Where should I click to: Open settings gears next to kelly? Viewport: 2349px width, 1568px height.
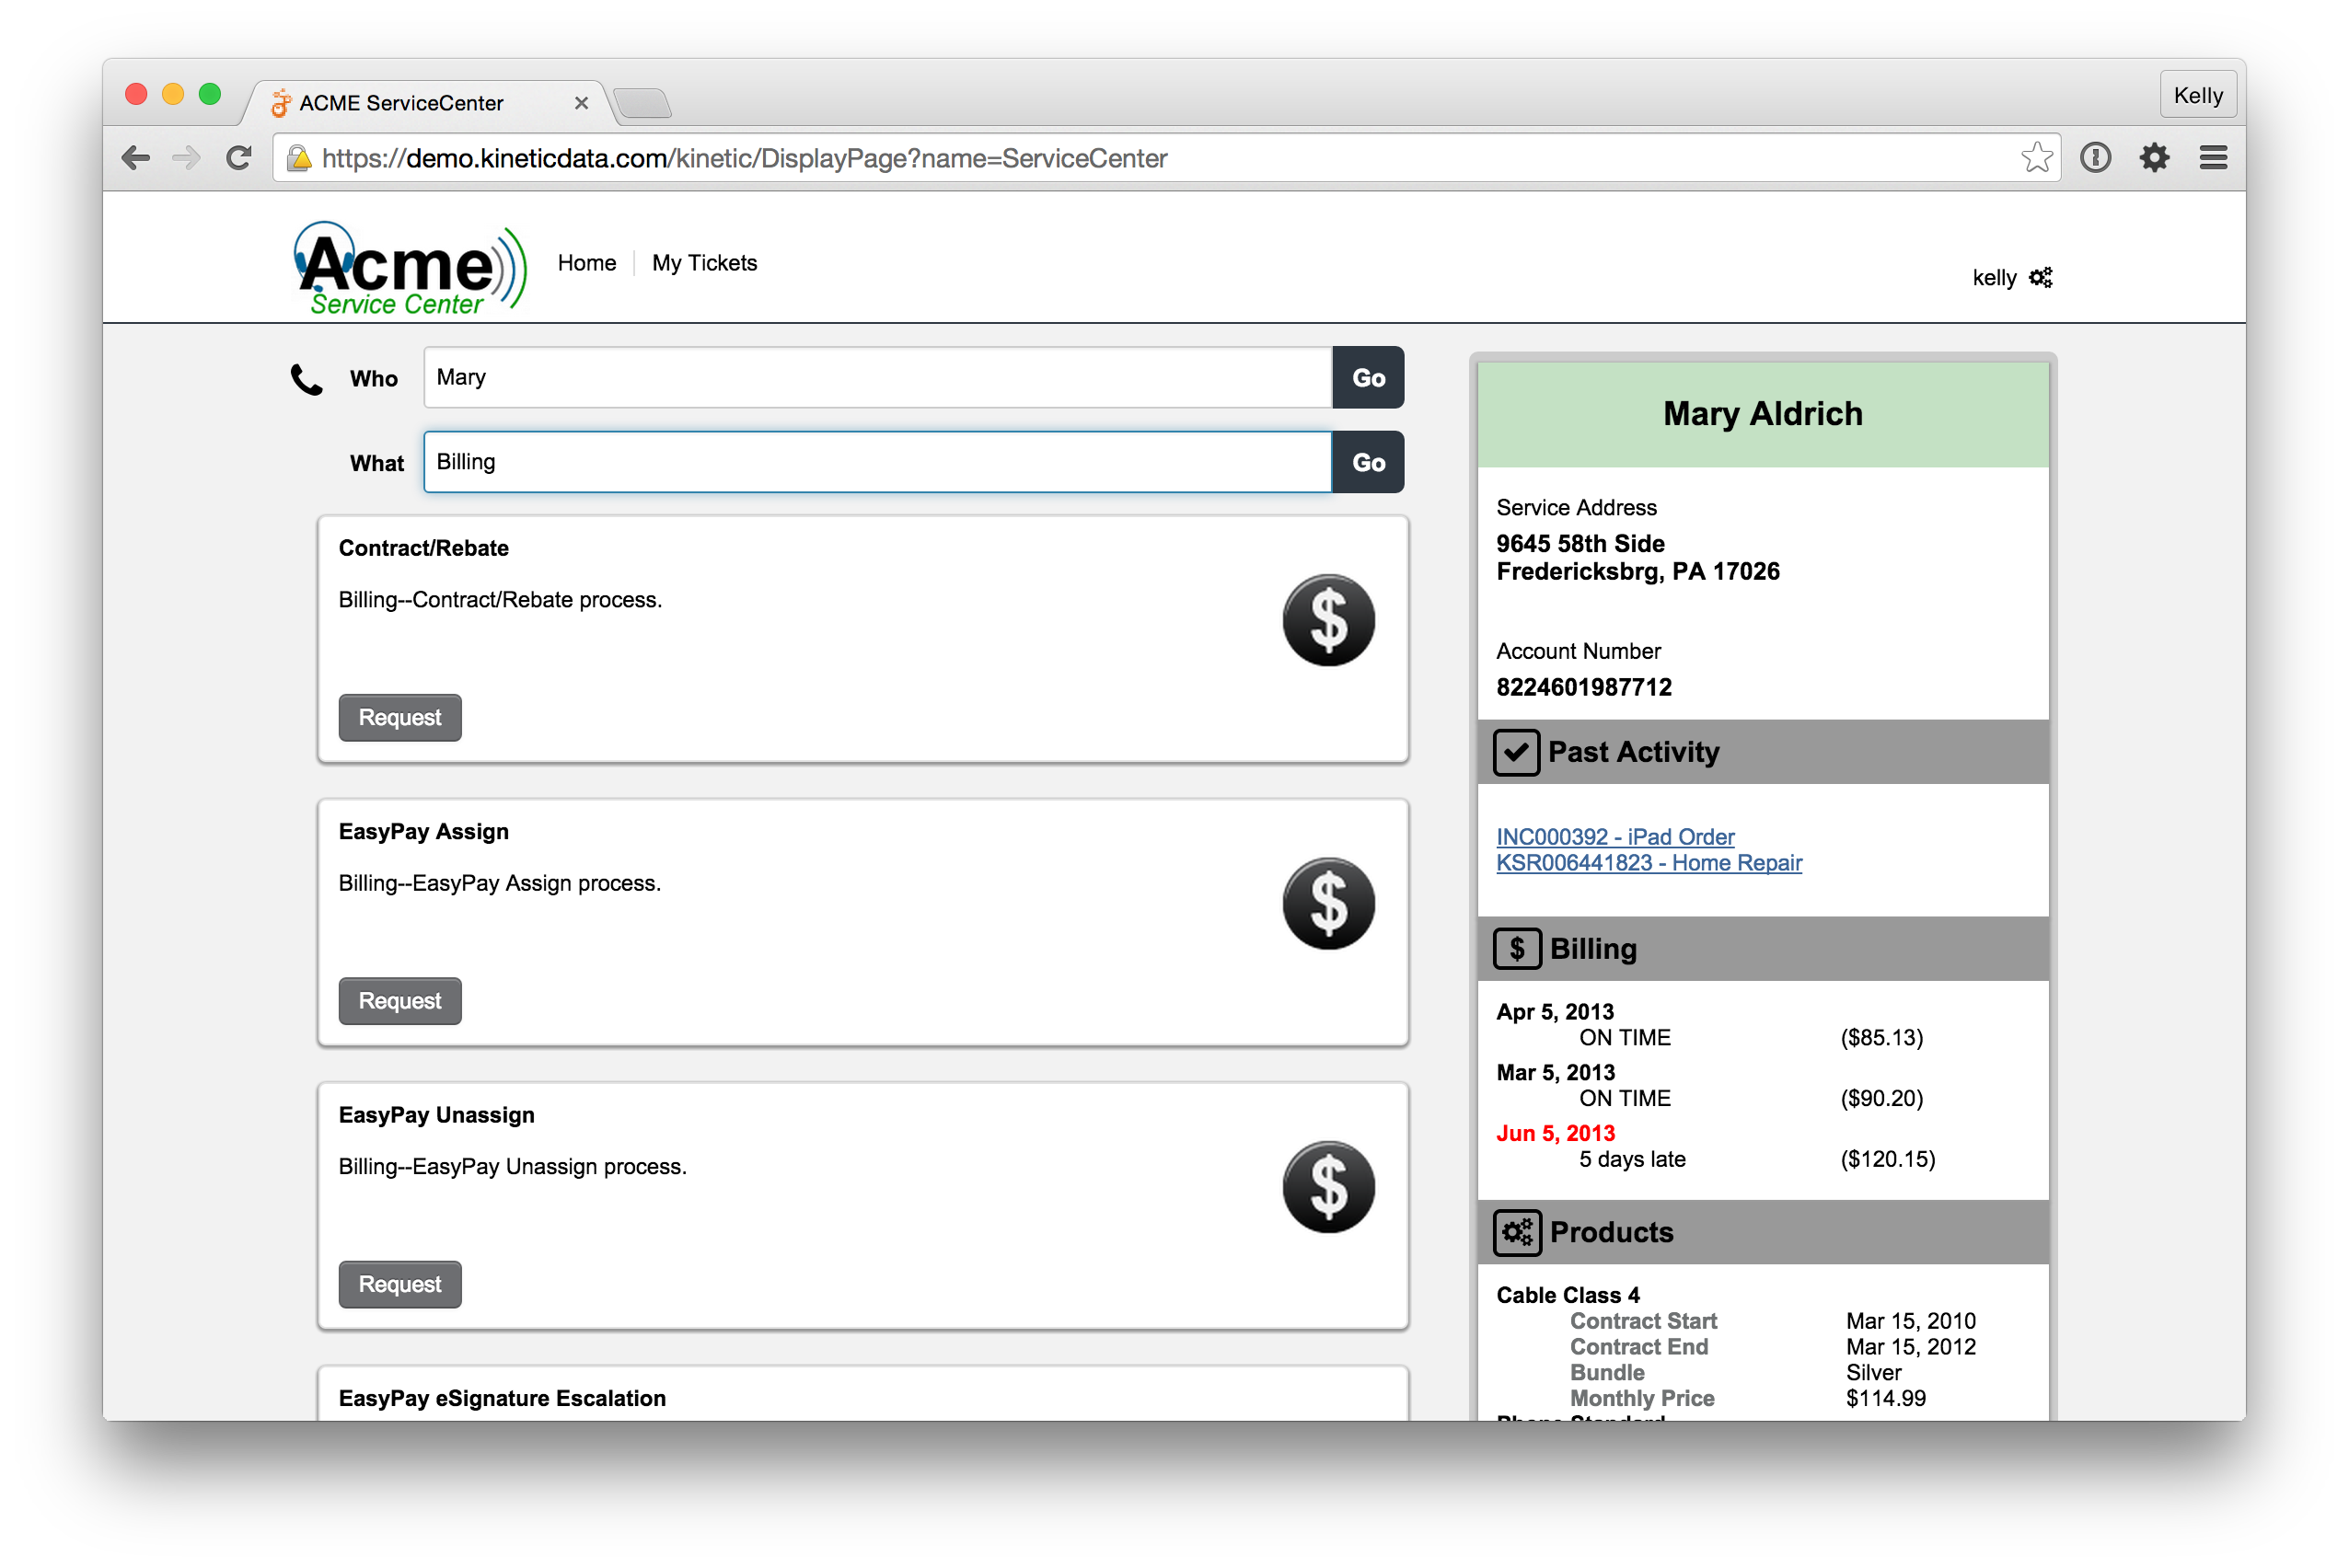2040,278
